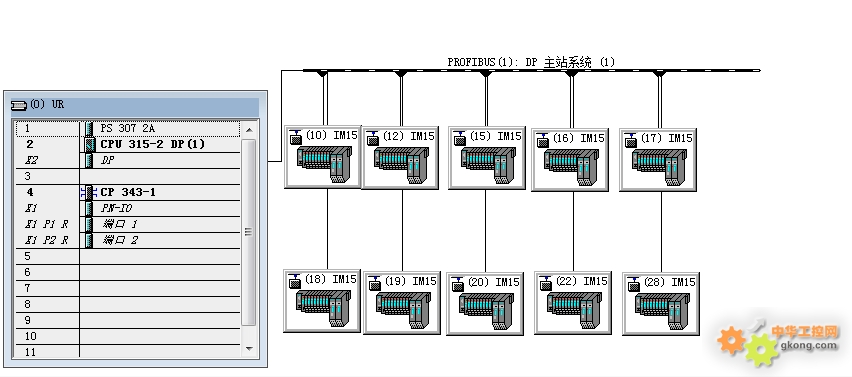Select the PS 307 2A row
852x377 pixels.
tap(128, 129)
